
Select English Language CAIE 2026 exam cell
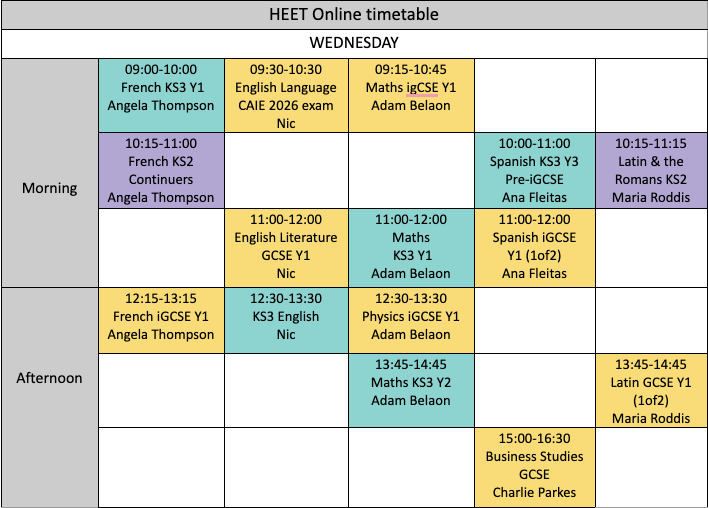[286, 88]
